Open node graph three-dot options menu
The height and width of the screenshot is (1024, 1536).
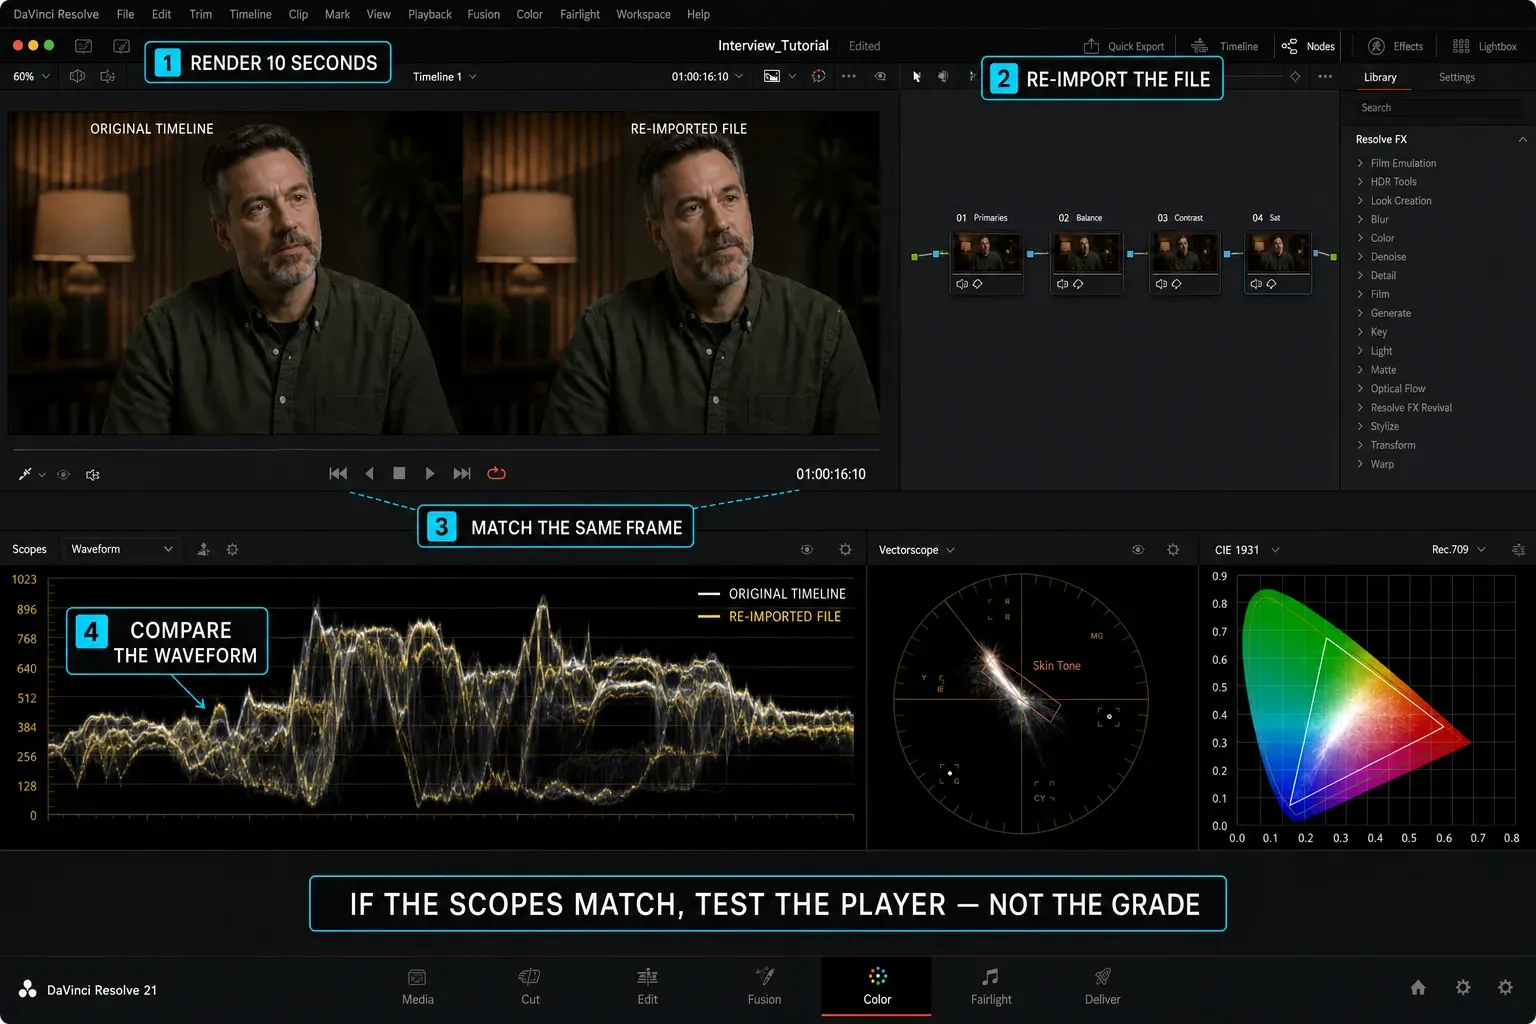pyautogui.click(x=1325, y=76)
